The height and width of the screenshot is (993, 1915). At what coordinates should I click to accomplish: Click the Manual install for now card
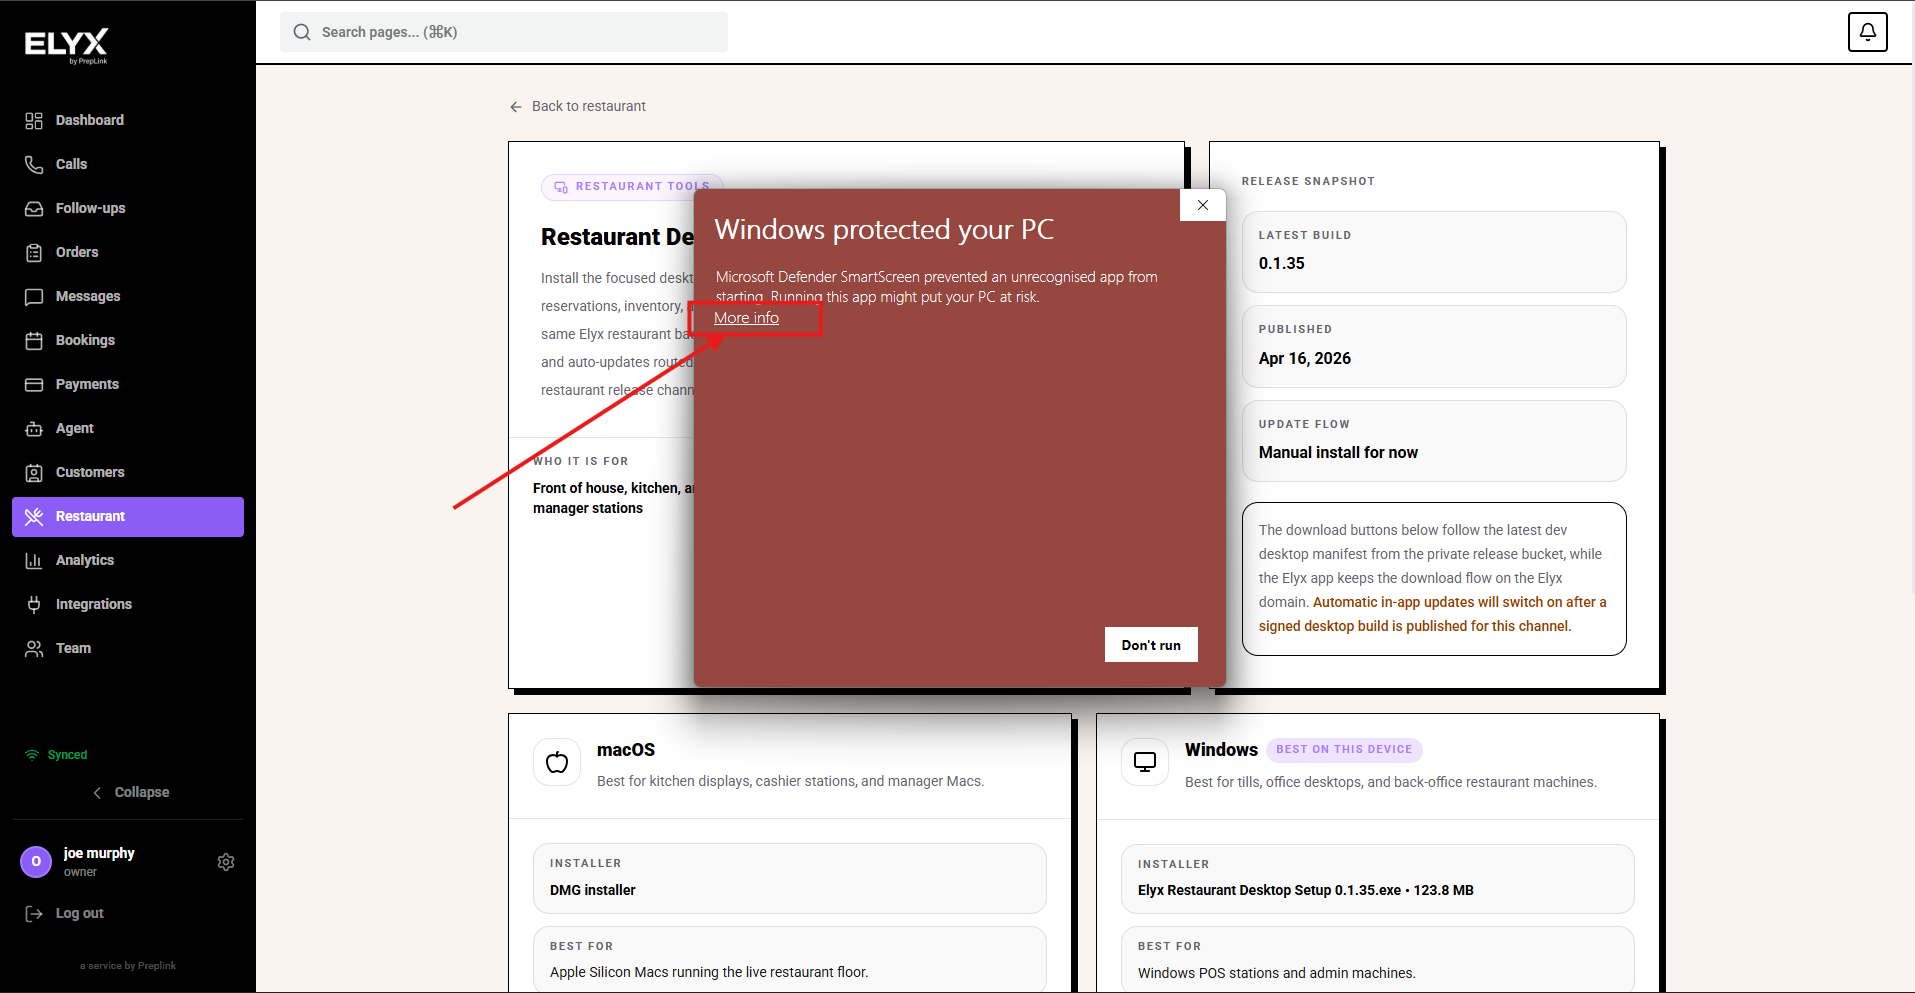pyautogui.click(x=1434, y=441)
